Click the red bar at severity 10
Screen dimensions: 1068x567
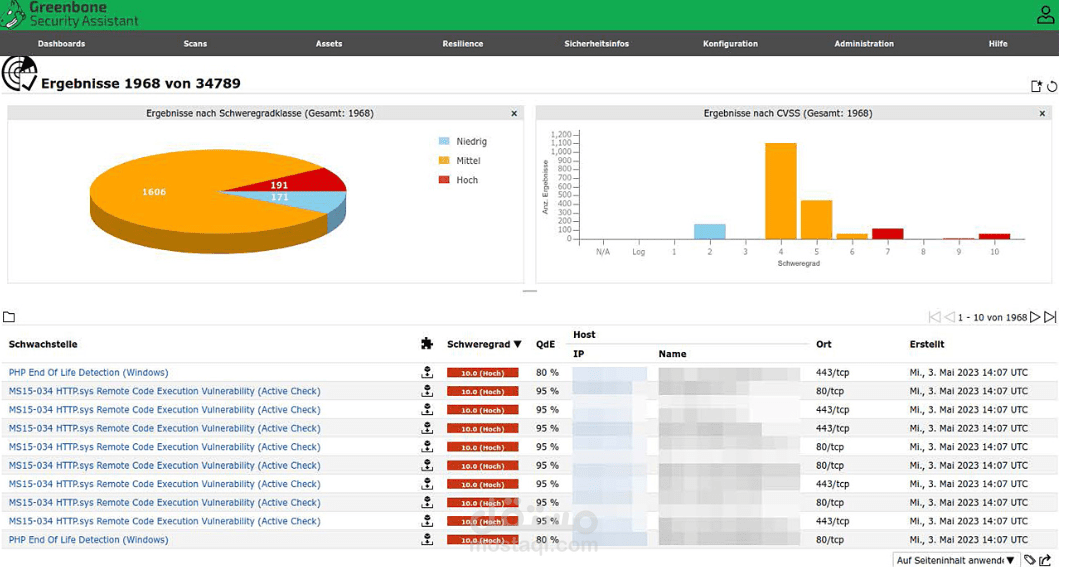994,236
